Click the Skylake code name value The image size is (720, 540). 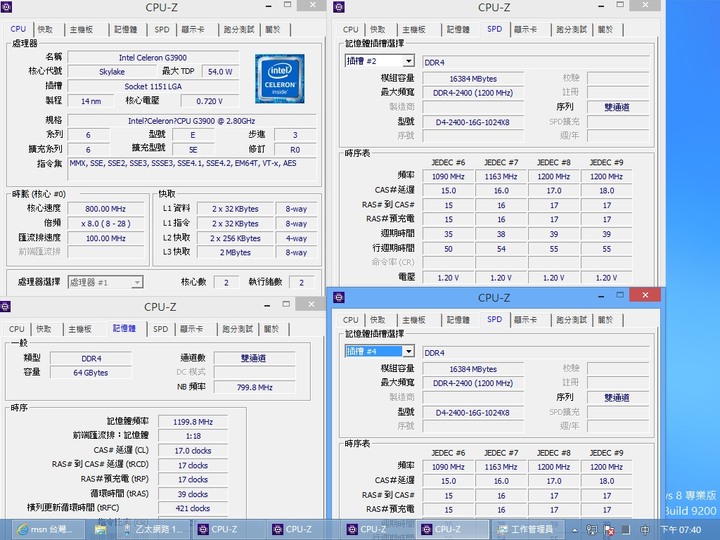pyautogui.click(x=112, y=72)
